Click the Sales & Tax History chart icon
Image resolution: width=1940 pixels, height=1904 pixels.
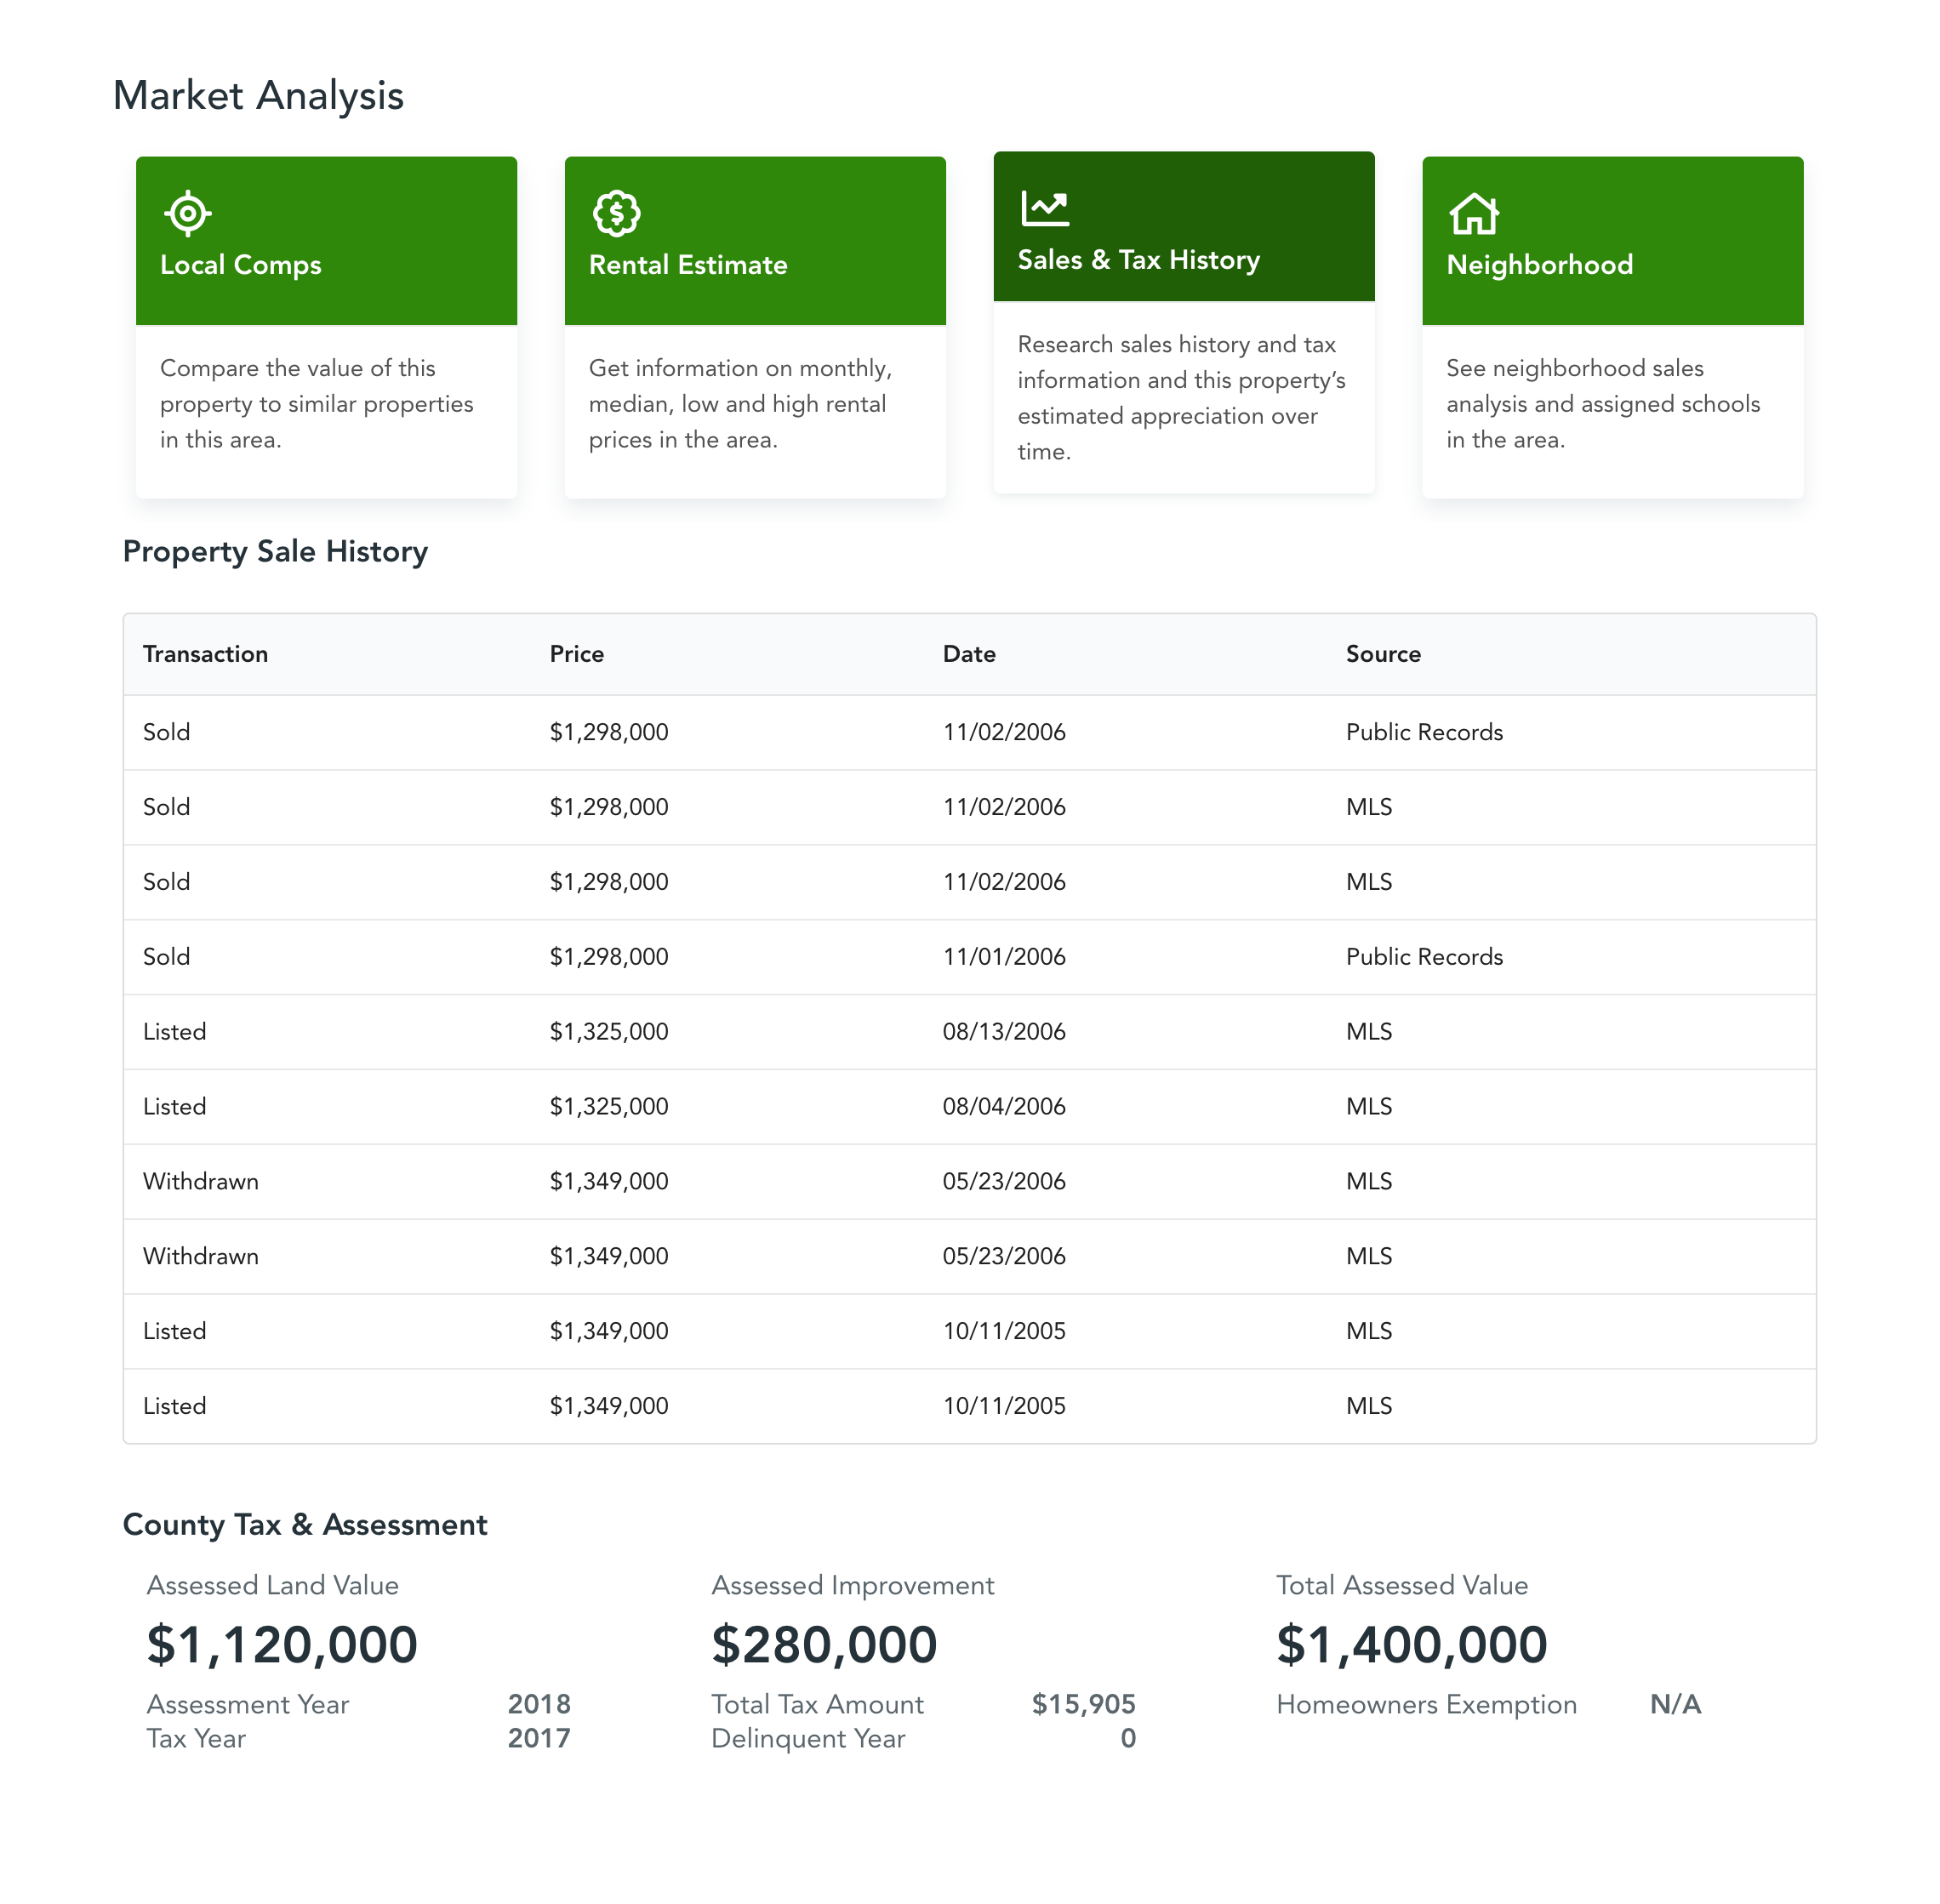click(x=1044, y=209)
